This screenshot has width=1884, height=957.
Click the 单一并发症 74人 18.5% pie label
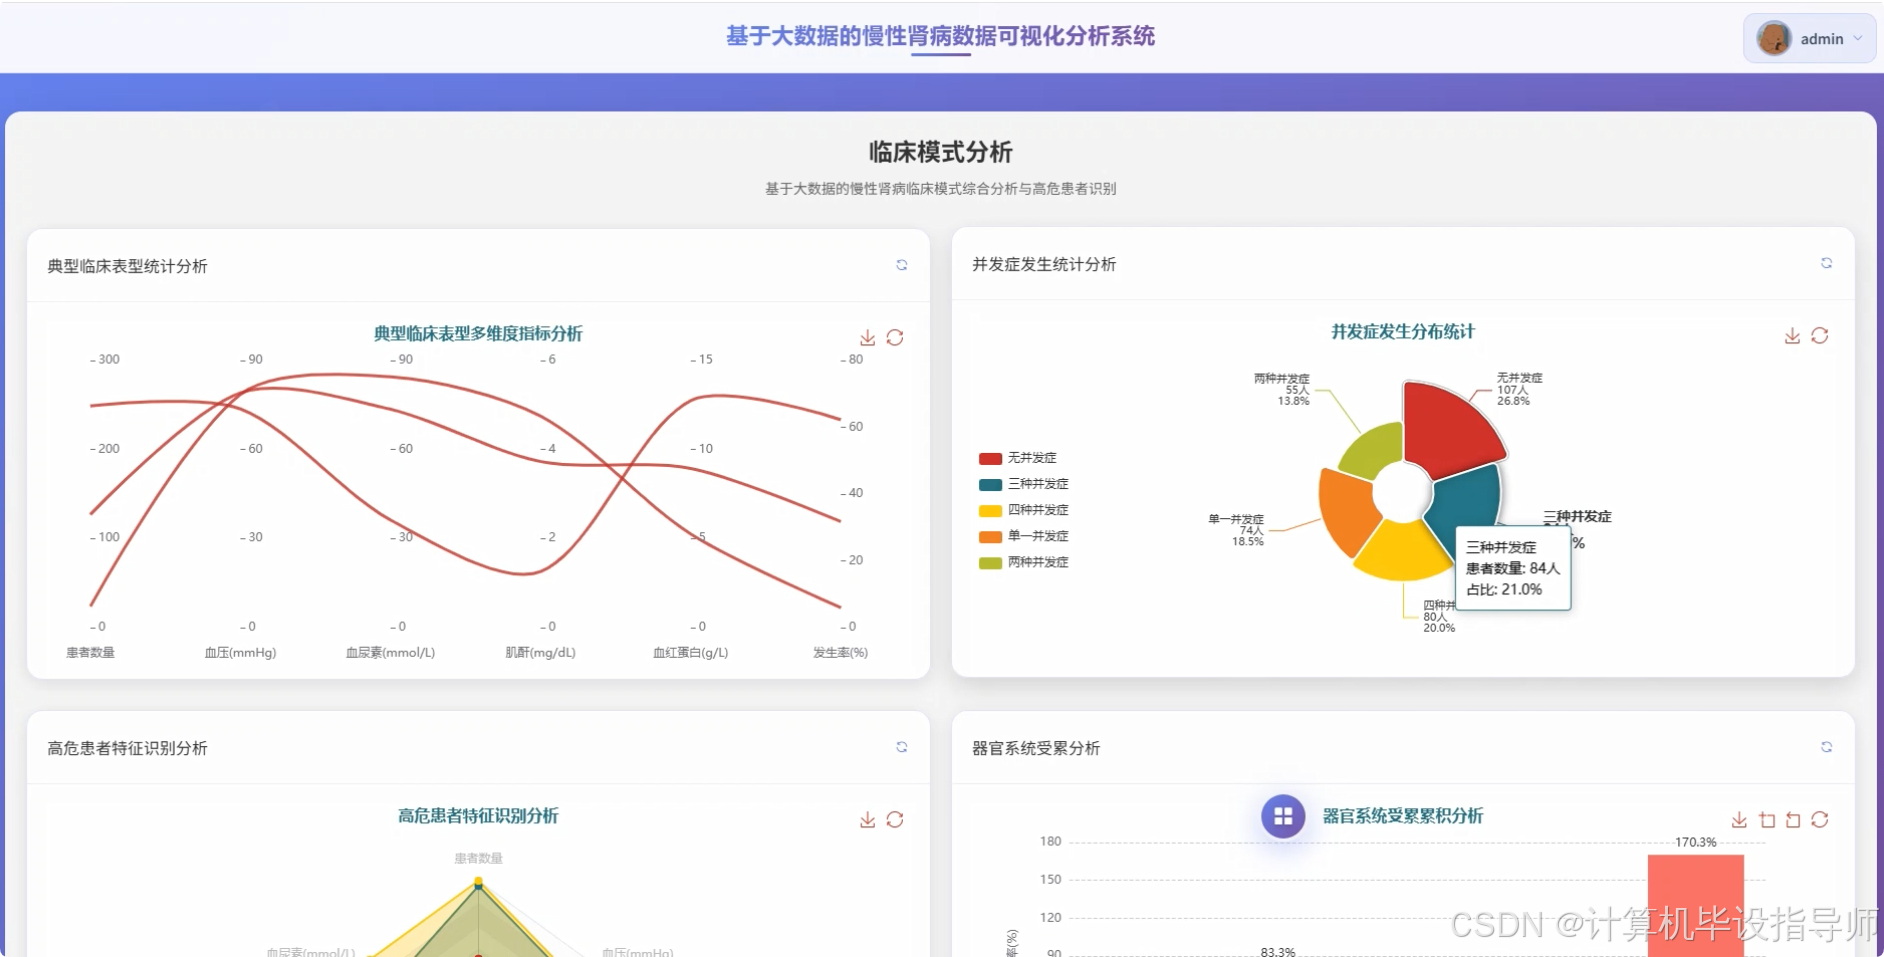[x=1236, y=530]
